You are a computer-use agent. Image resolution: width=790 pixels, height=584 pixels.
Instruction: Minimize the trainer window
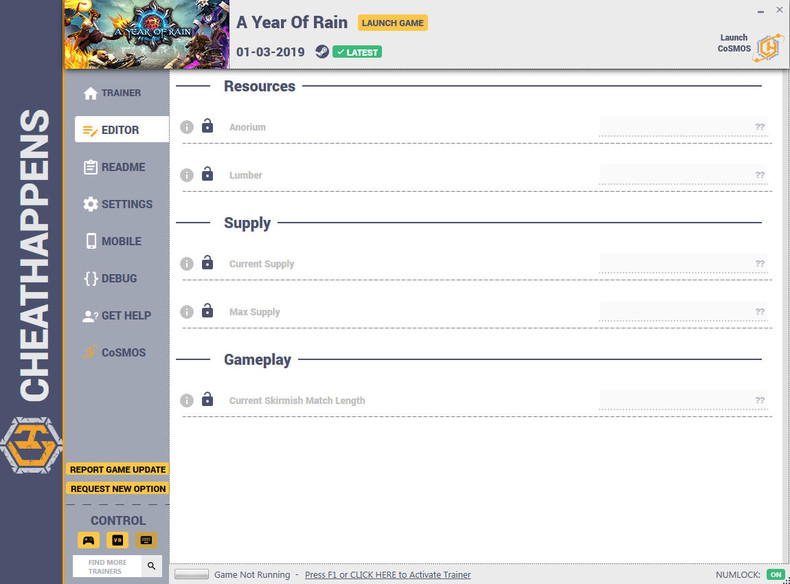click(x=760, y=11)
